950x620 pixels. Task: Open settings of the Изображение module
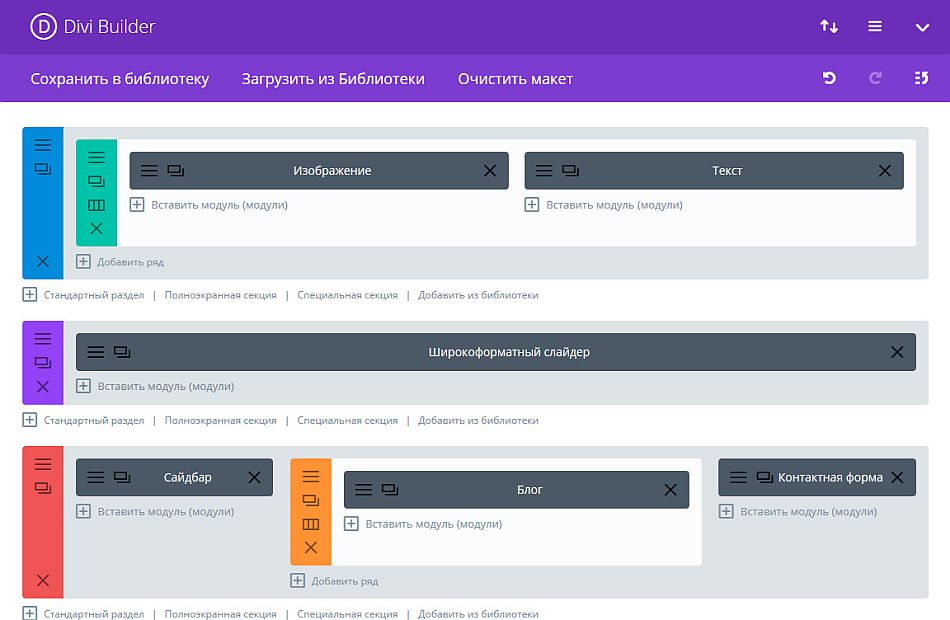(x=150, y=170)
